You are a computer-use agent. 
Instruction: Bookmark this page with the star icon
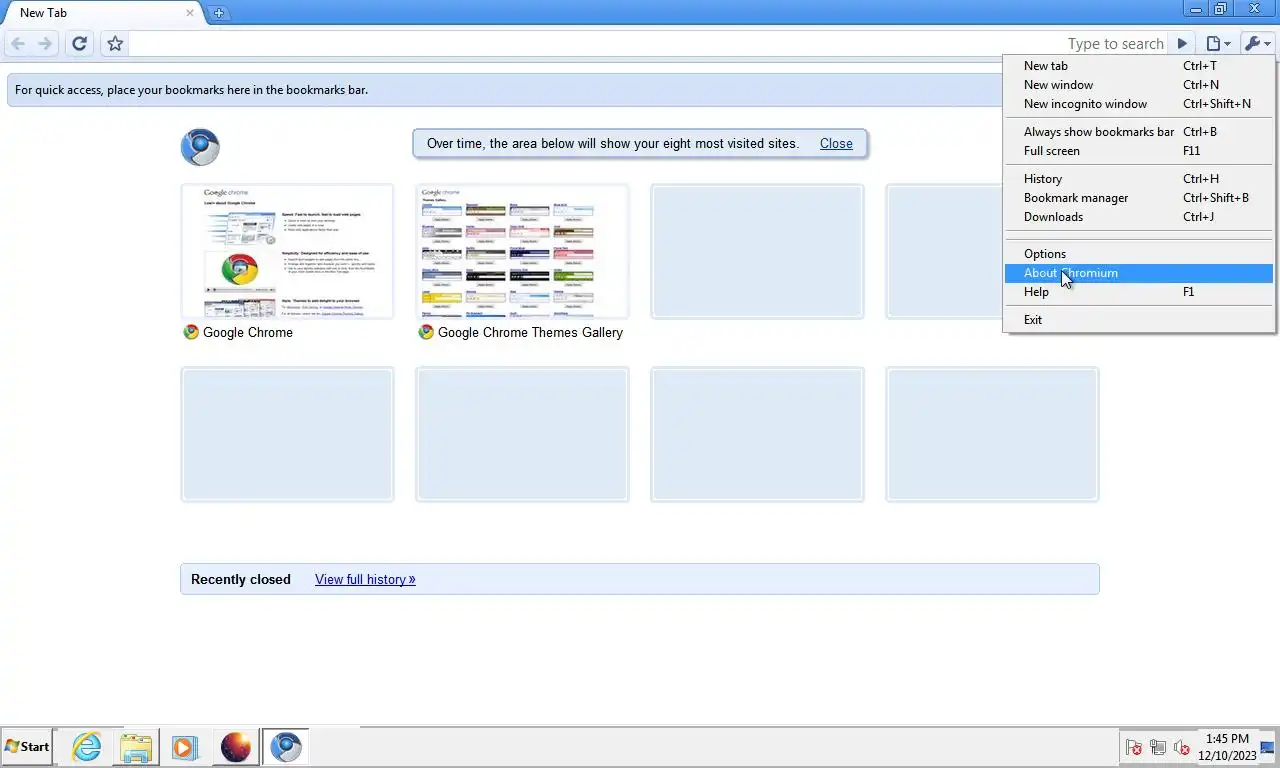point(115,44)
